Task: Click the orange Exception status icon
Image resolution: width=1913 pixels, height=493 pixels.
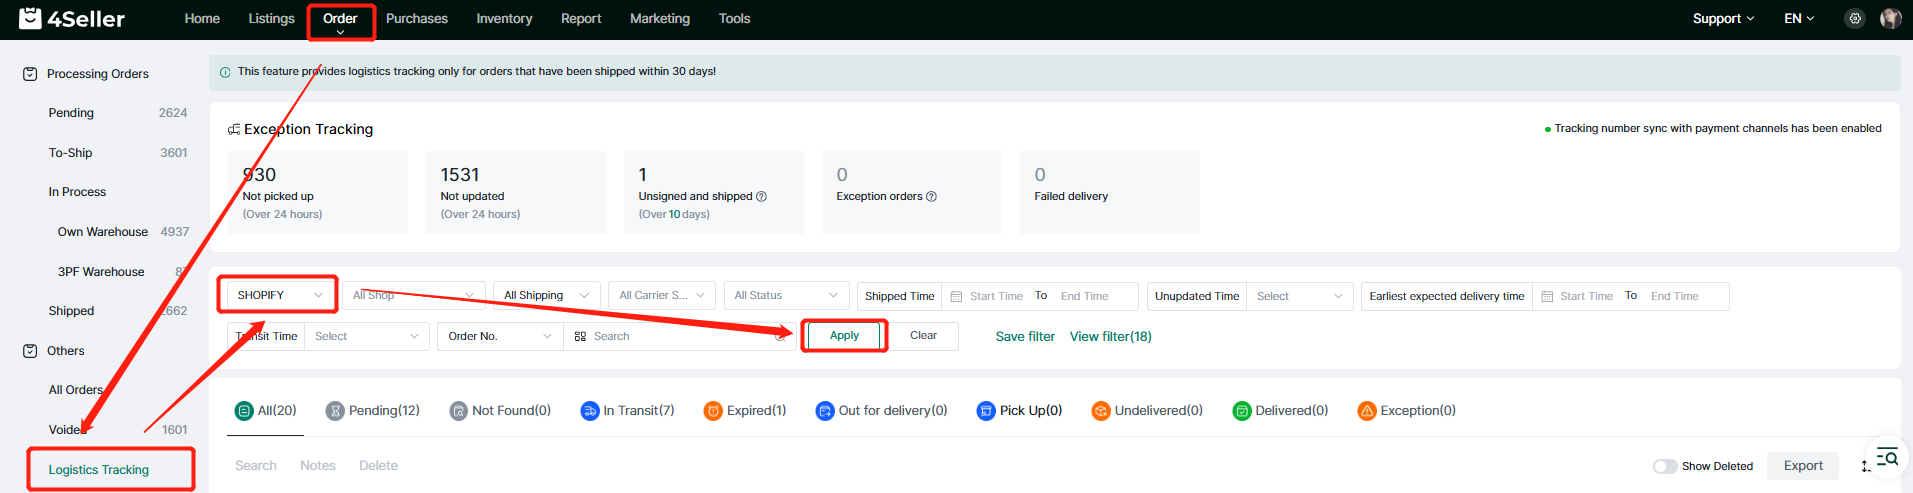Action: click(1366, 411)
